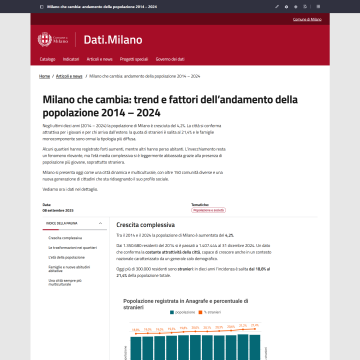Click breadcrumb text Milano che cambia
The width and height of the screenshot is (360, 360).
[x=145, y=76]
